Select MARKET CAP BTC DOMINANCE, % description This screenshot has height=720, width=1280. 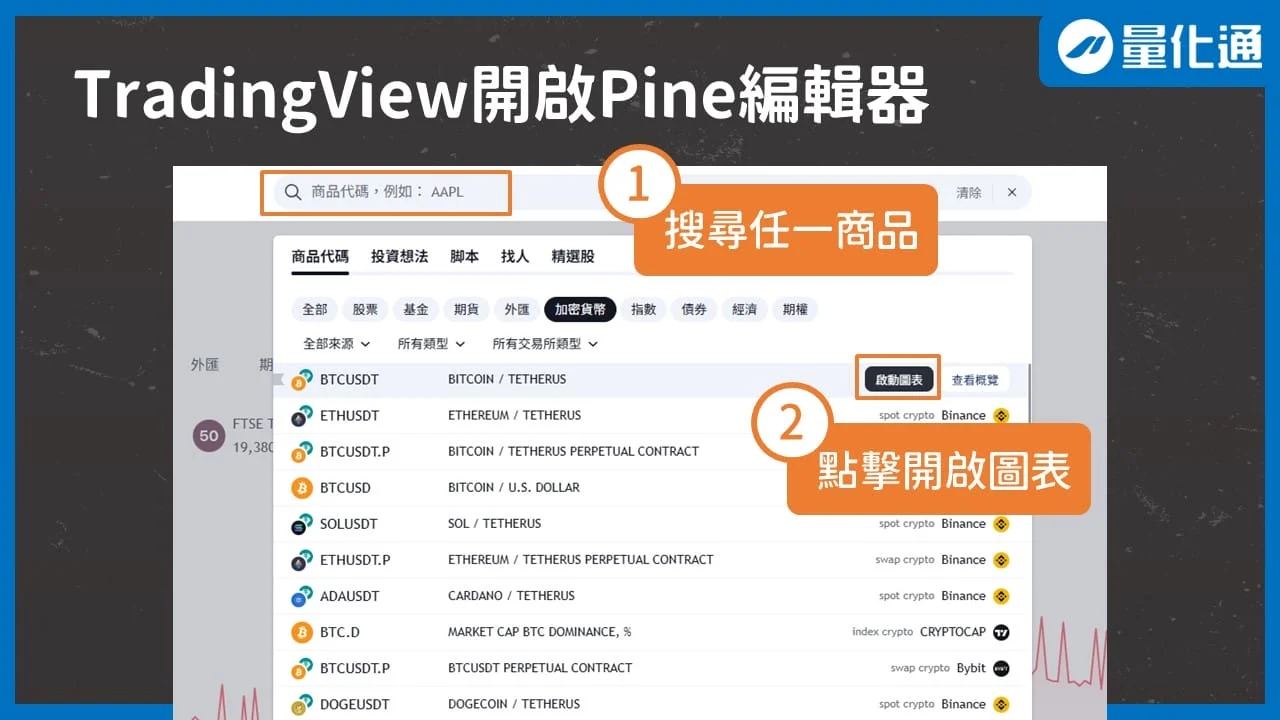[539, 632]
